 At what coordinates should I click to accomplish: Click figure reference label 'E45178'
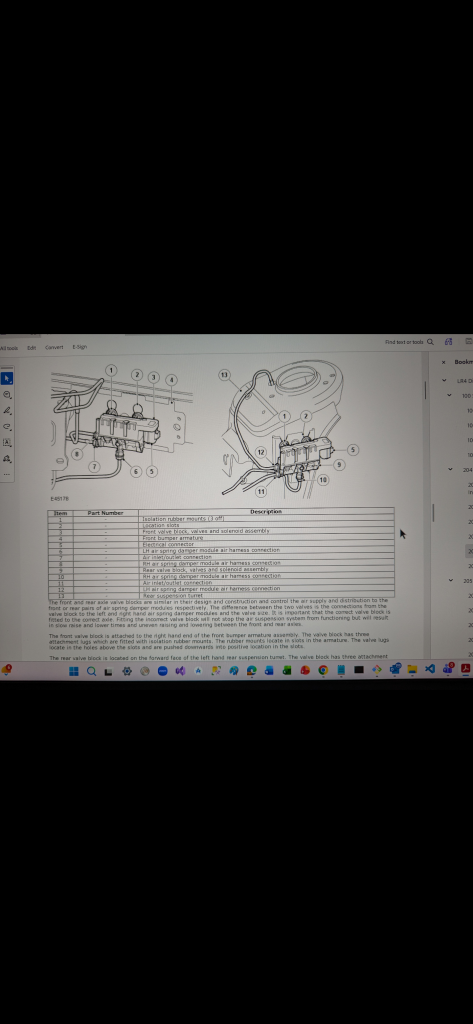coord(59,498)
